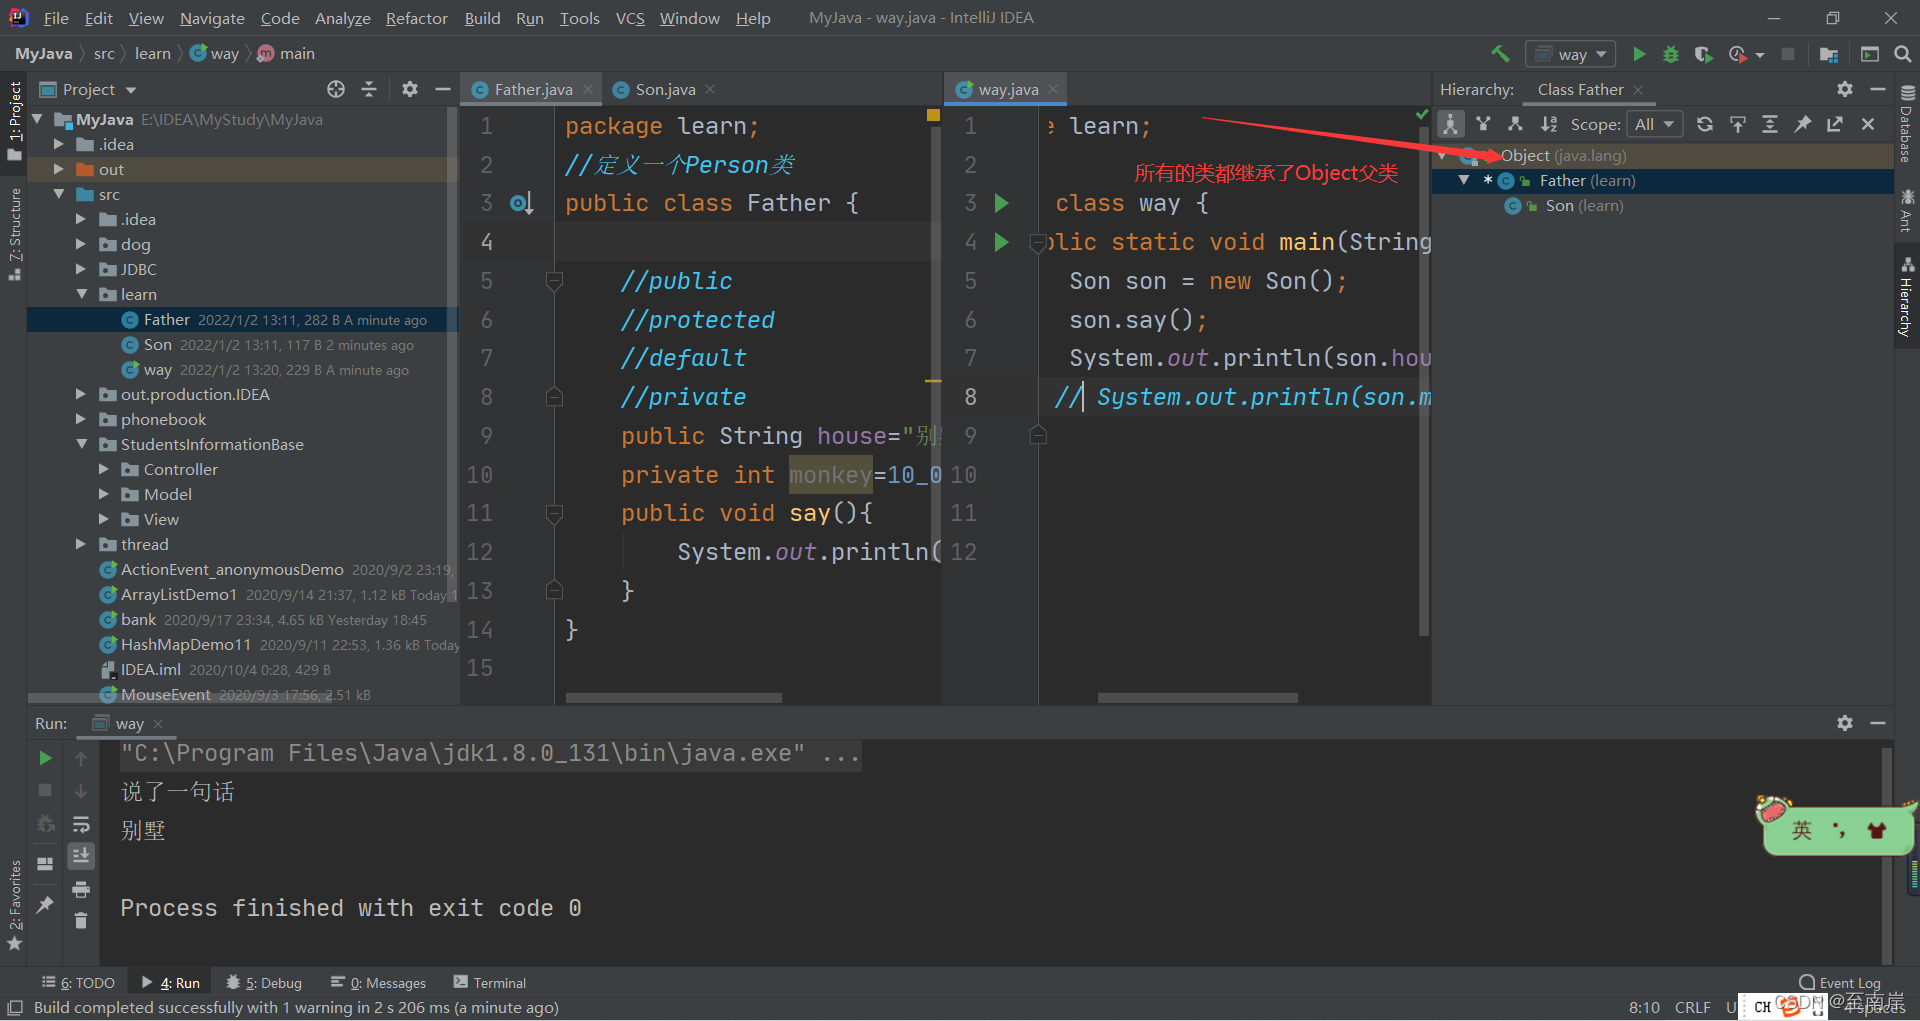Image resolution: width=1920 pixels, height=1021 pixels.
Task: Switch to the Father.java editor tab
Action: coord(532,89)
